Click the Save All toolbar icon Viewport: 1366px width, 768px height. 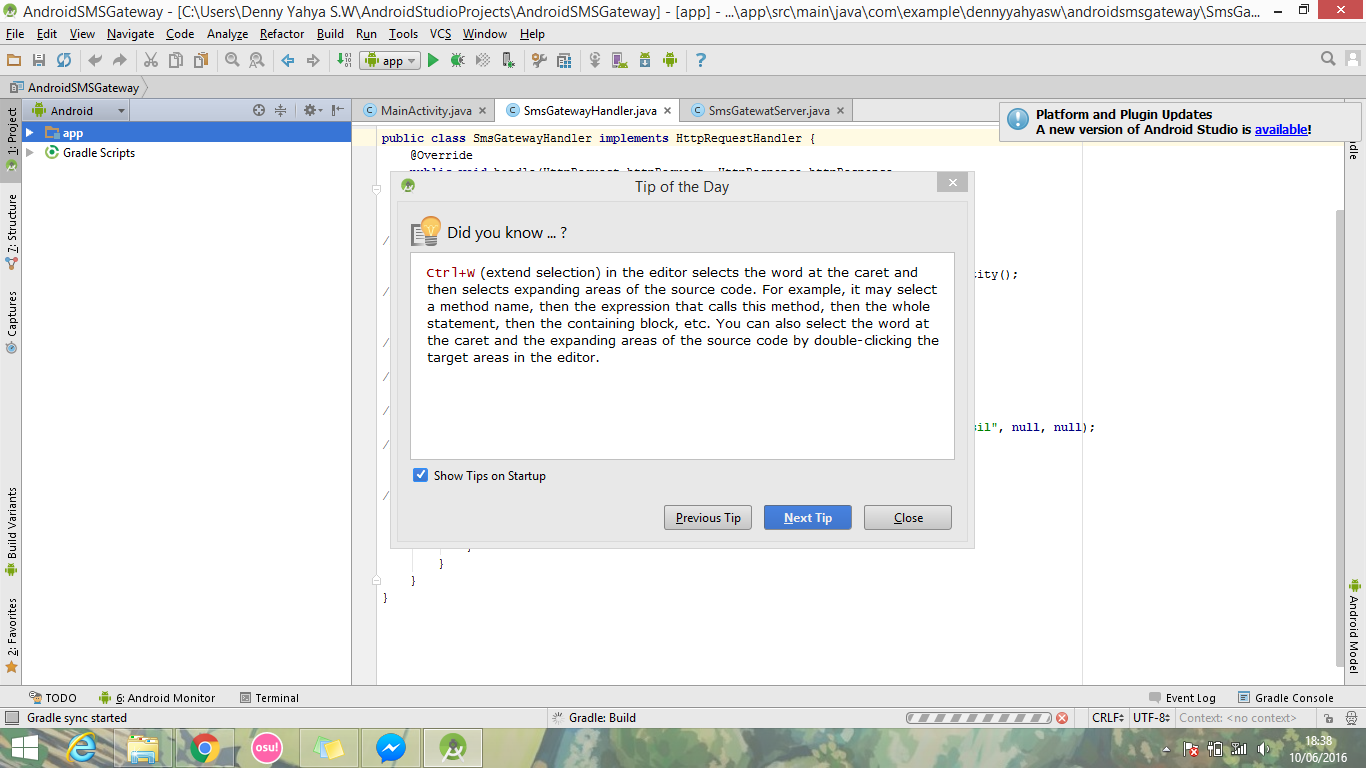coord(39,60)
